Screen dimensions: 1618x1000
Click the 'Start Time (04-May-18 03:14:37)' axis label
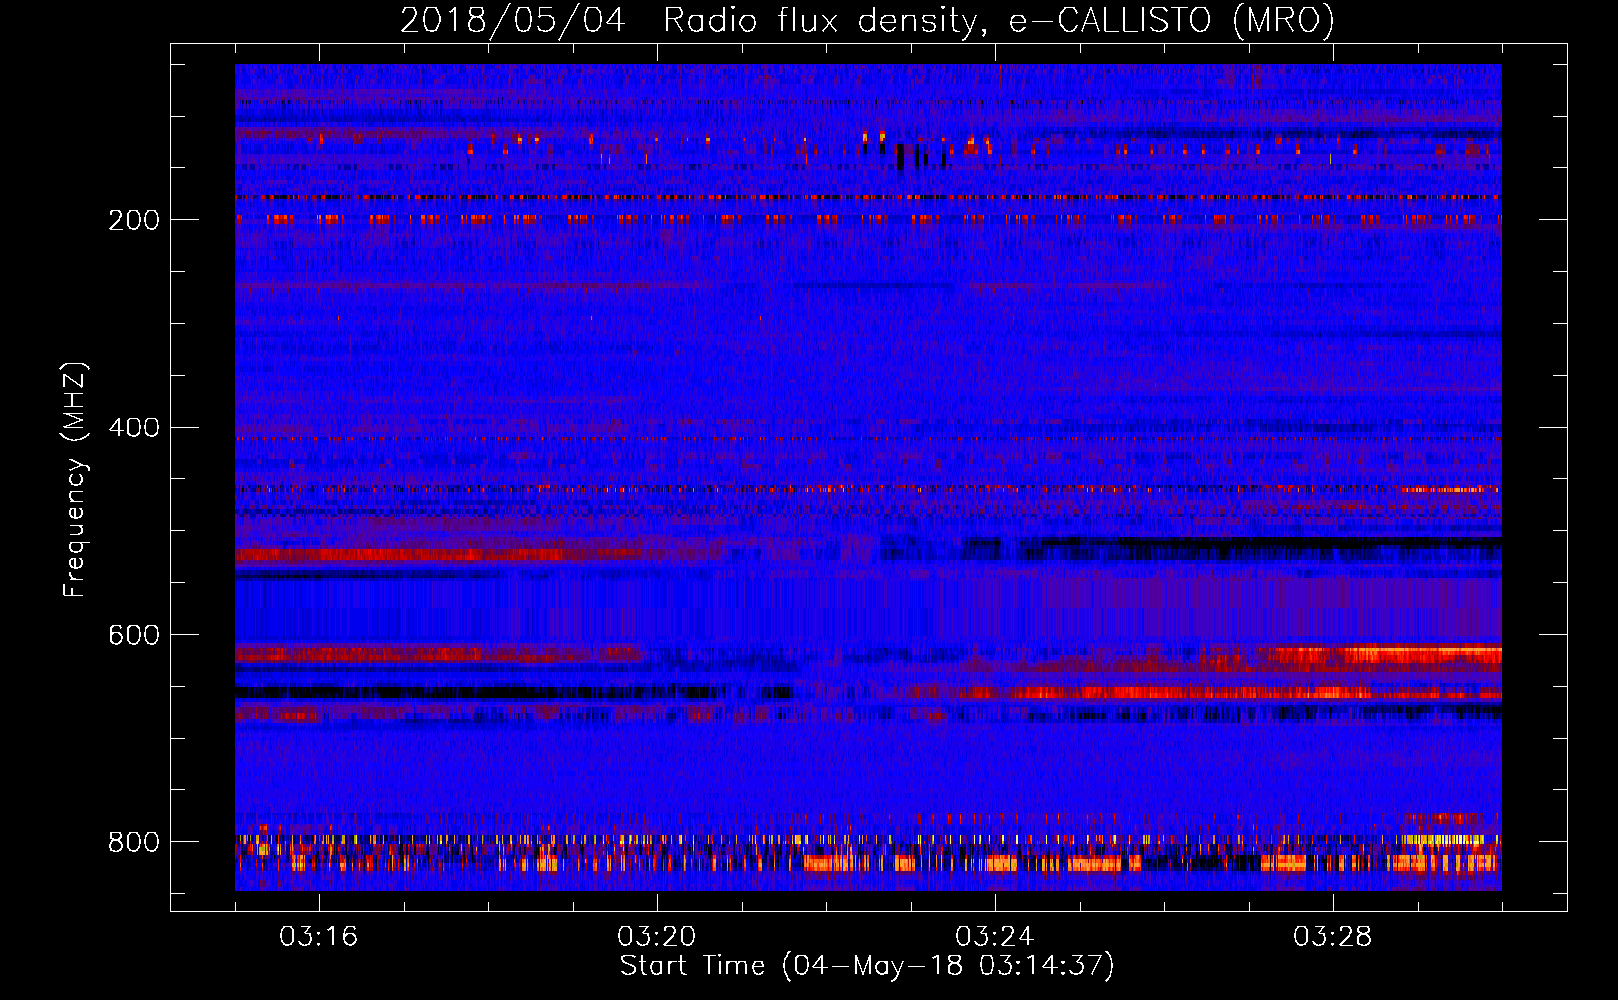867,966
